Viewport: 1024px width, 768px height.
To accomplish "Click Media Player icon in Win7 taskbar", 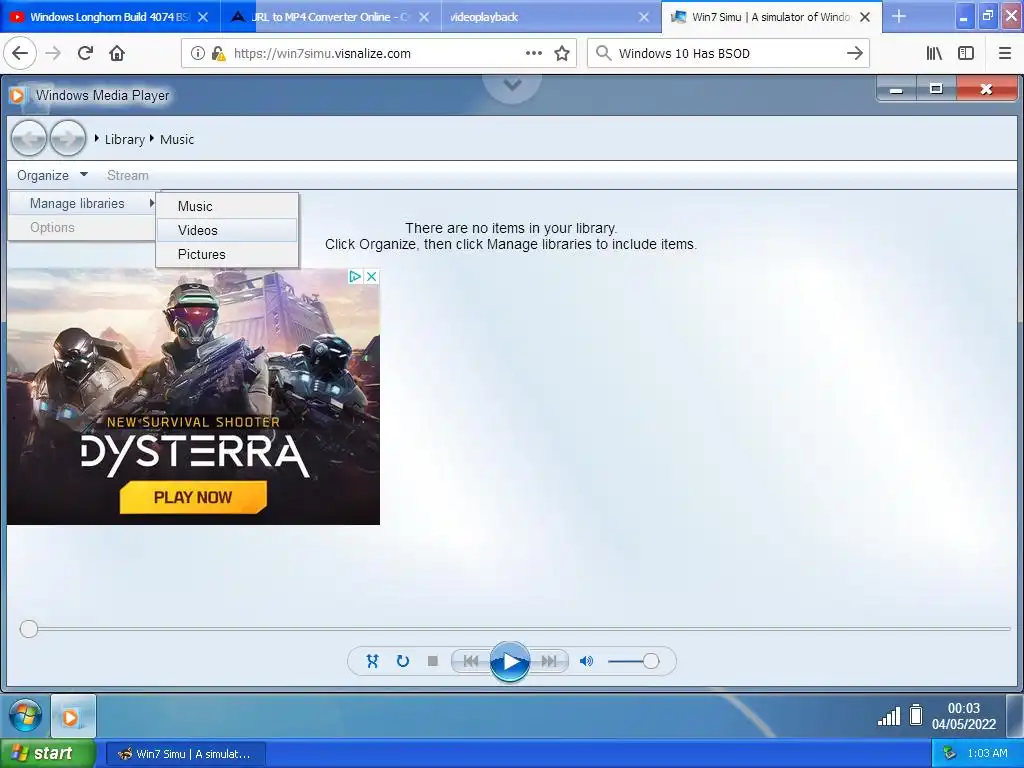I will click(x=73, y=716).
